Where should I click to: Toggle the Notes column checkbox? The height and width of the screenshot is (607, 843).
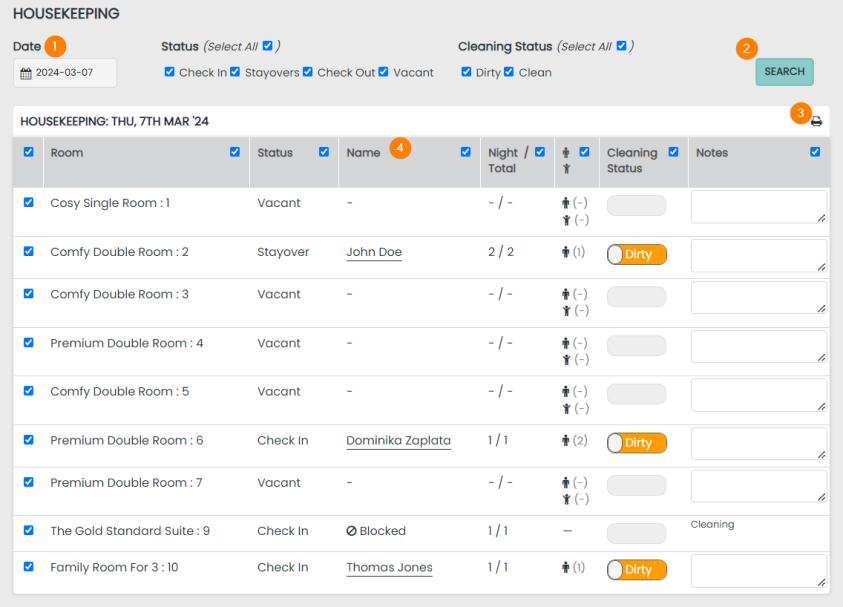pos(815,152)
